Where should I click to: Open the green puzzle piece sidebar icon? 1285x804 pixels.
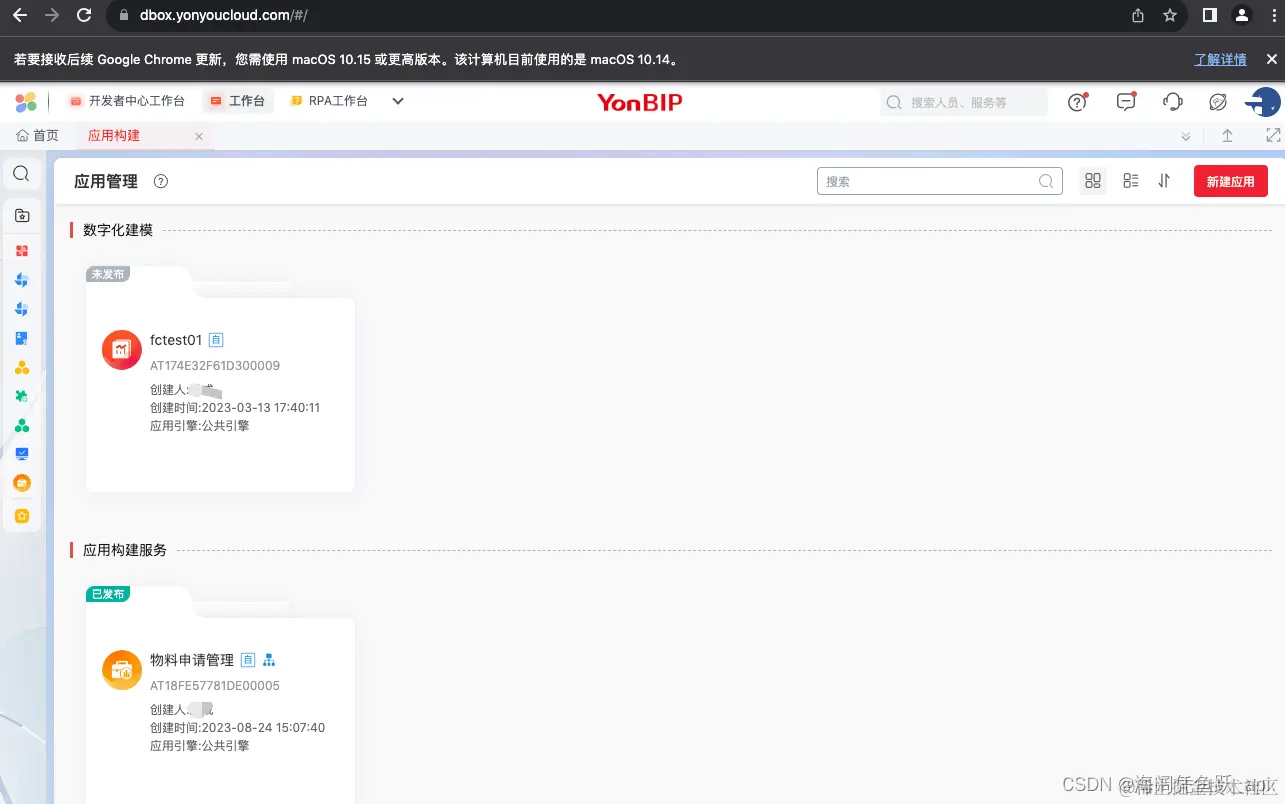22,396
